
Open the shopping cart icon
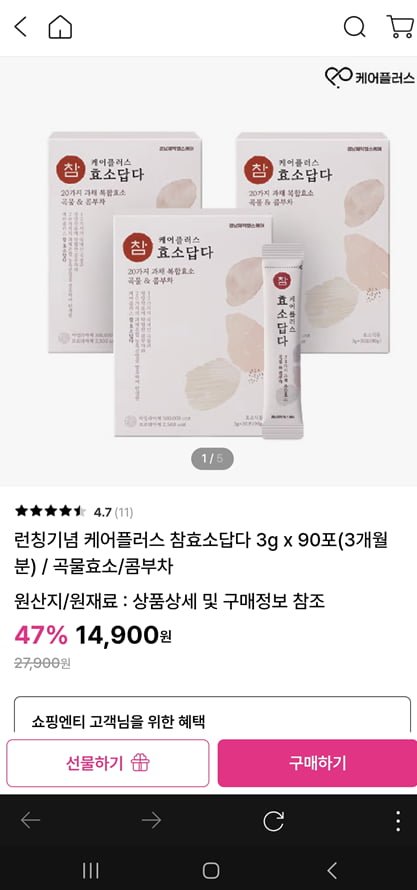(400, 27)
